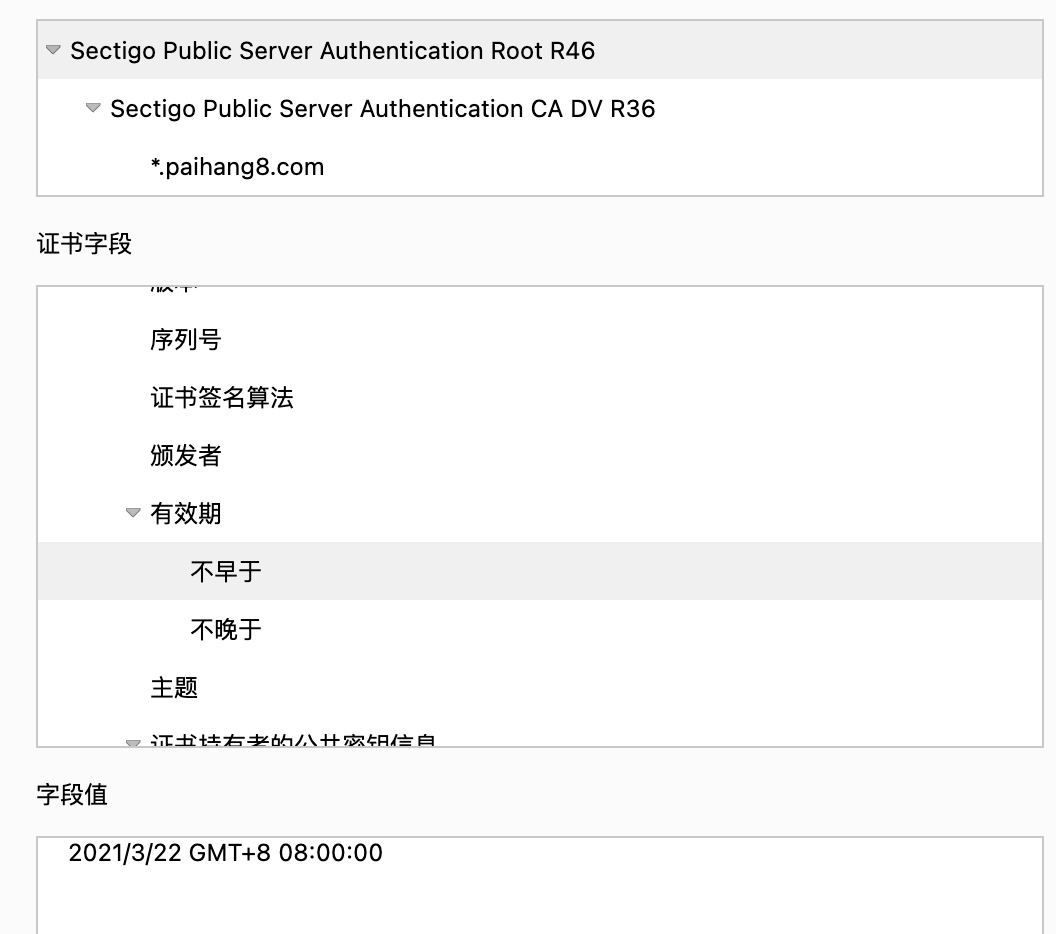Collapse the Sectigo Root R46 disclosure triangle
The height and width of the screenshot is (934, 1056).
point(54,50)
